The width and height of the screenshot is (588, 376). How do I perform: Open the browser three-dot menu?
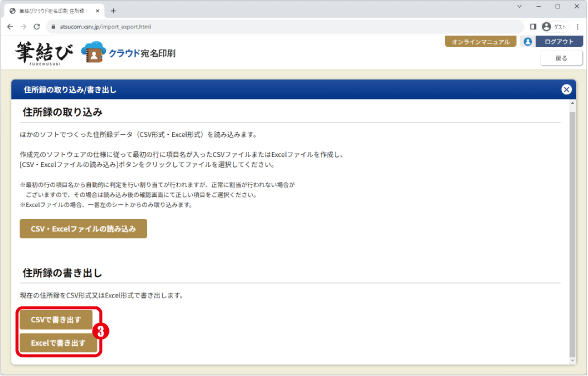pos(578,27)
